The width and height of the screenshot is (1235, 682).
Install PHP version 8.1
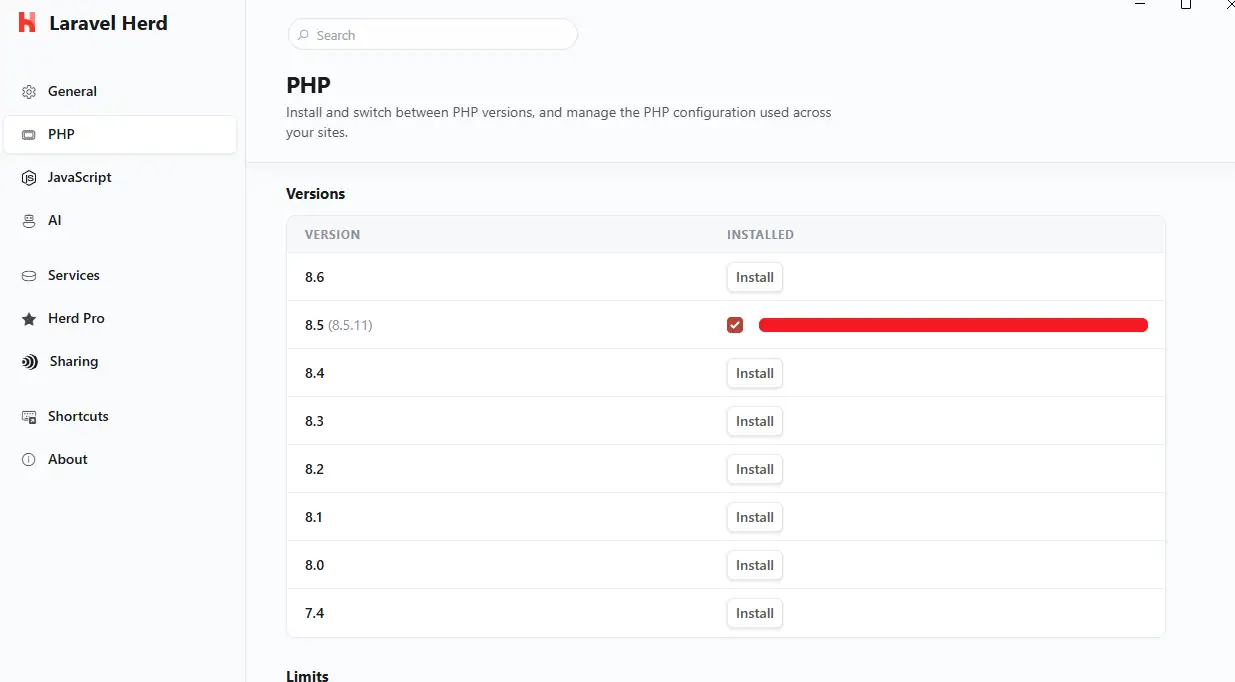click(755, 517)
